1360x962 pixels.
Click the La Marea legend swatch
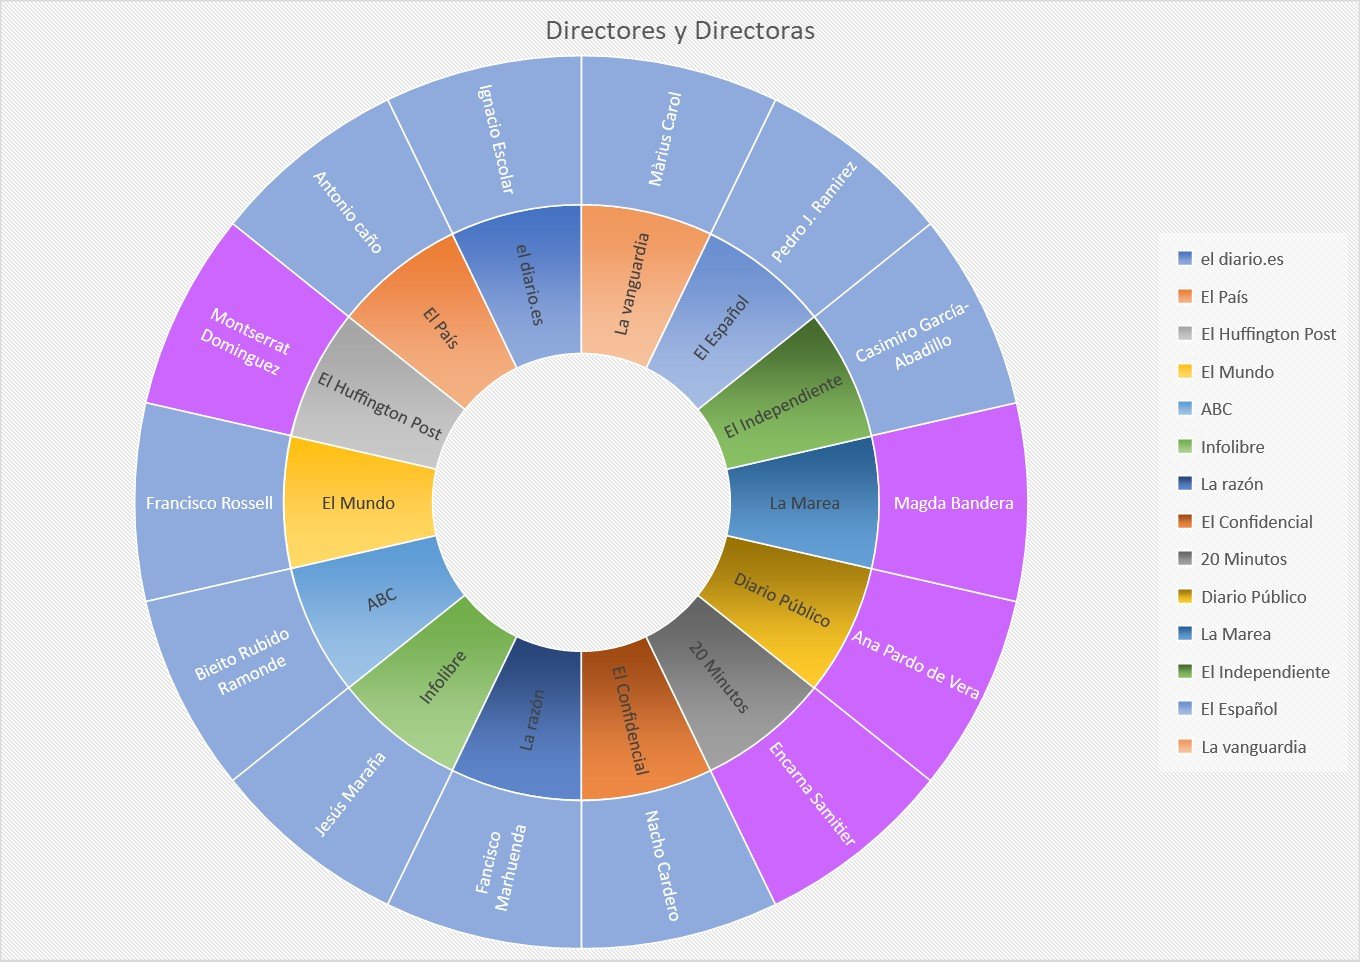tap(1185, 634)
